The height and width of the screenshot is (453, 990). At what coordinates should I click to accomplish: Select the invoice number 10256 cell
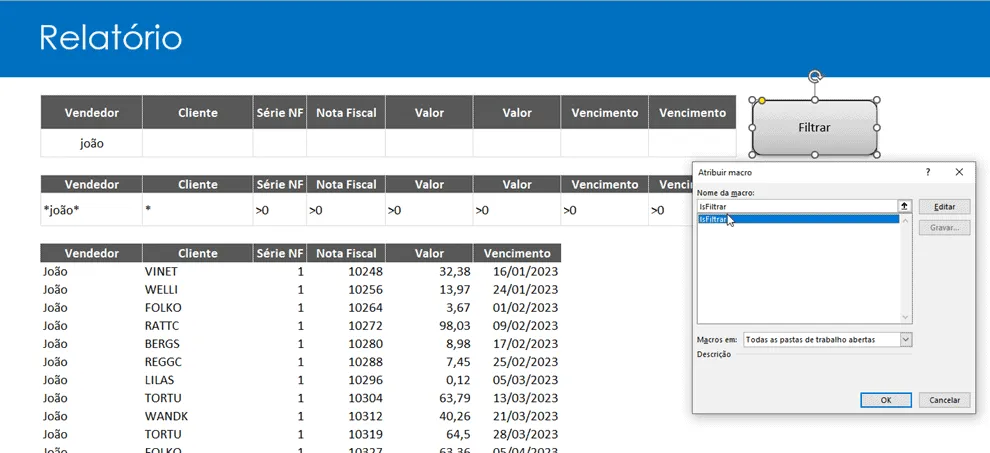click(x=346, y=290)
